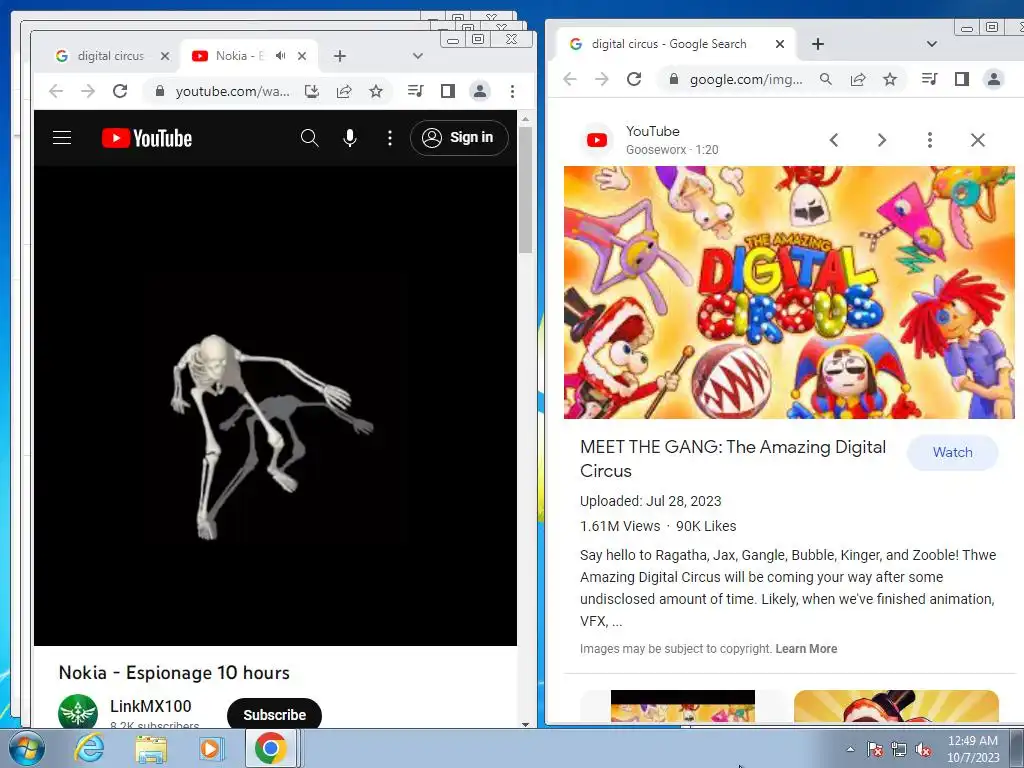Viewport: 1024px width, 768px height.
Task: Open Chrome menu in YouTube window
Action: tap(513, 91)
